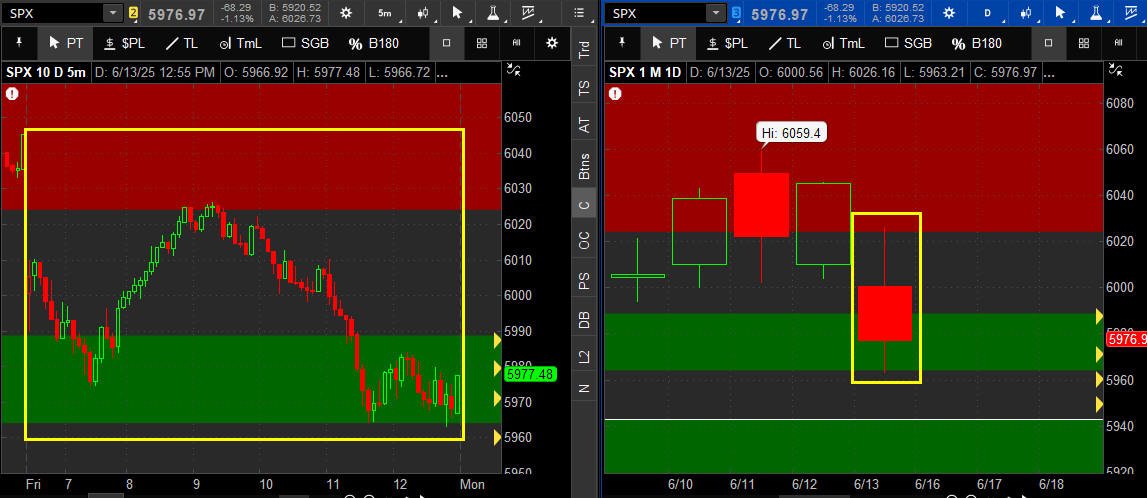The width and height of the screenshot is (1147, 498).
Task: Select the $PL price level tool on right chart
Action: point(728,43)
